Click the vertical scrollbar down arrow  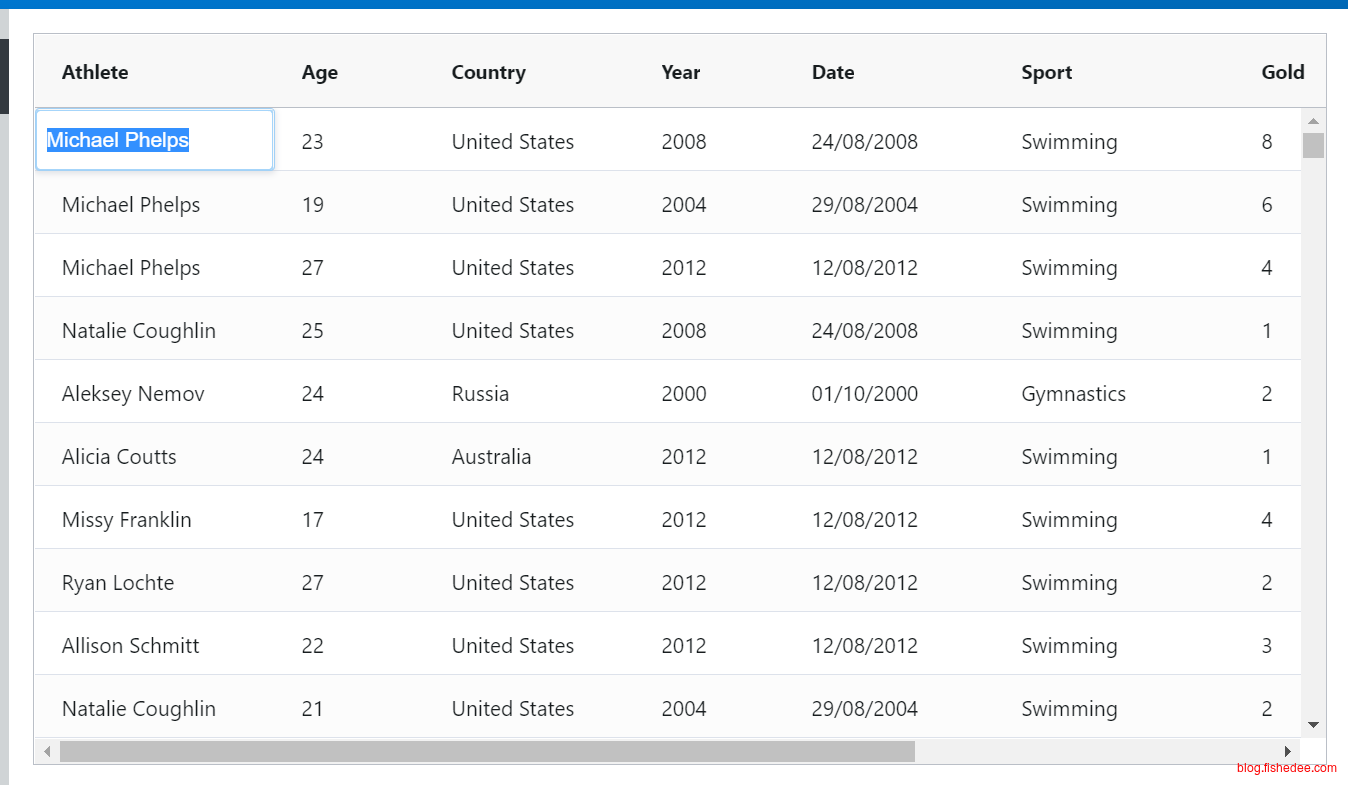pos(1313,725)
